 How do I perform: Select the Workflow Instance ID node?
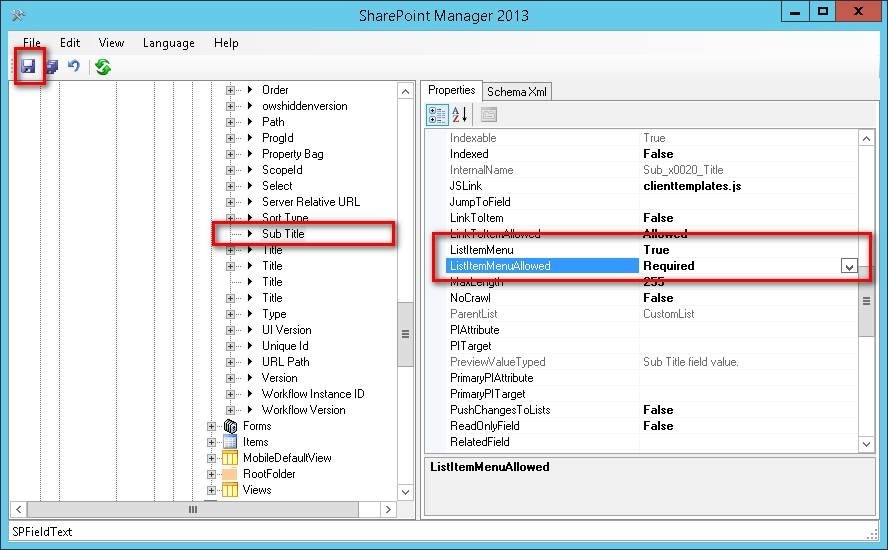[x=313, y=394]
